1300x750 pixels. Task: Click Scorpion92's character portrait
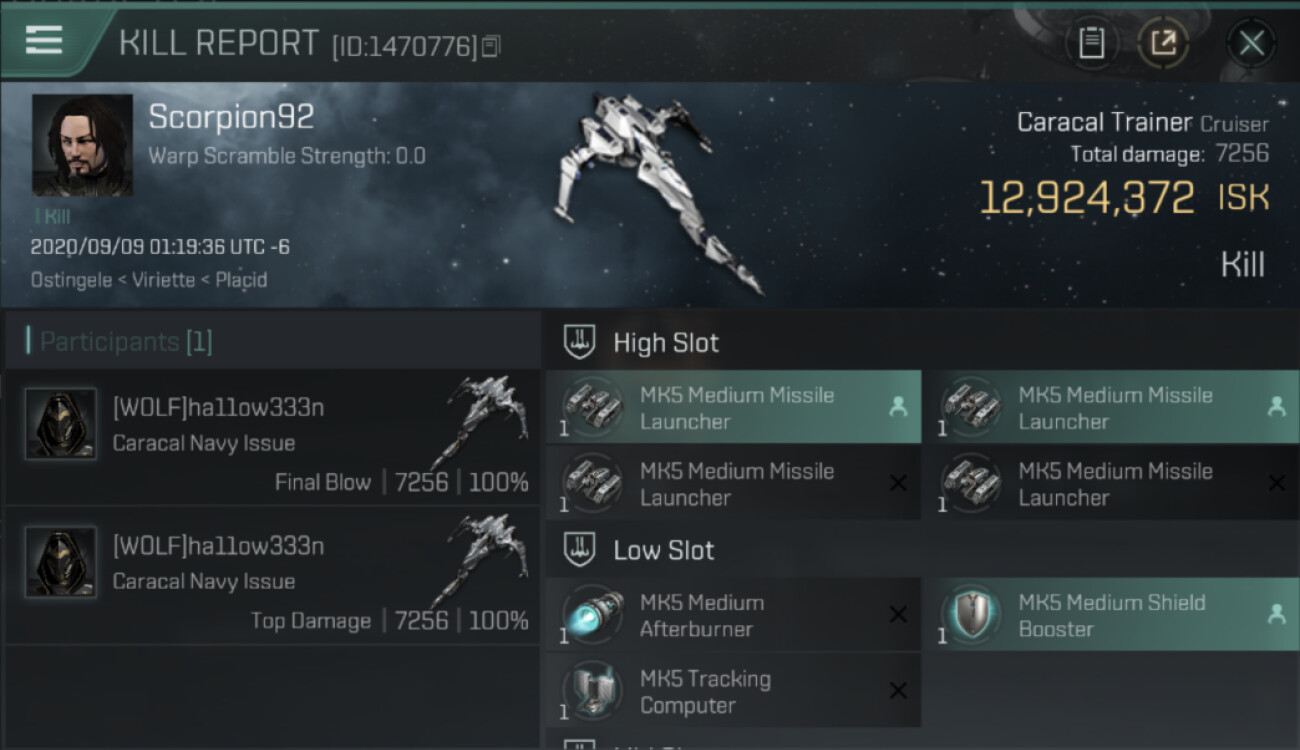tap(82, 145)
